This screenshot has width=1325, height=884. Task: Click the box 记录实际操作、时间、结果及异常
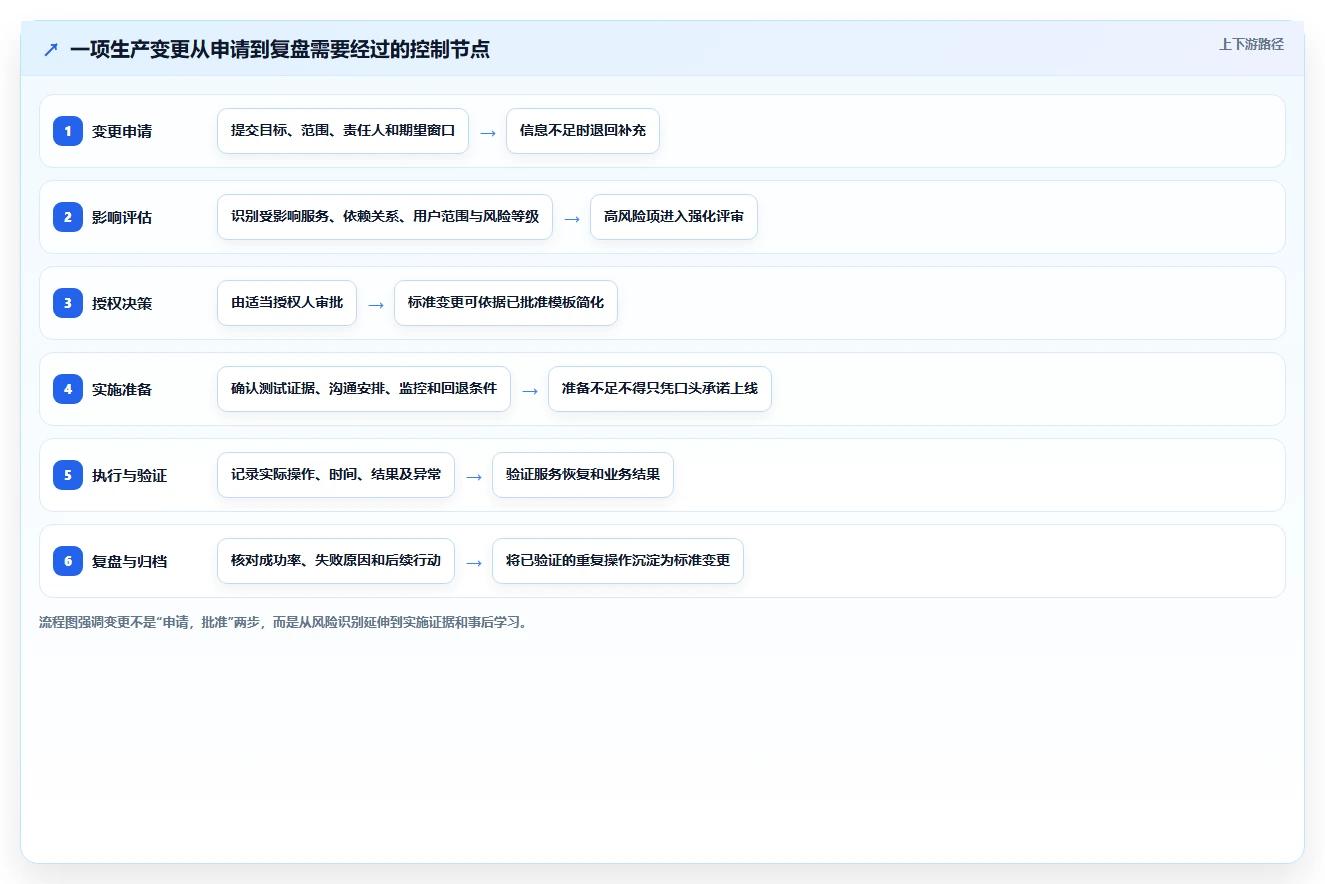coord(336,475)
